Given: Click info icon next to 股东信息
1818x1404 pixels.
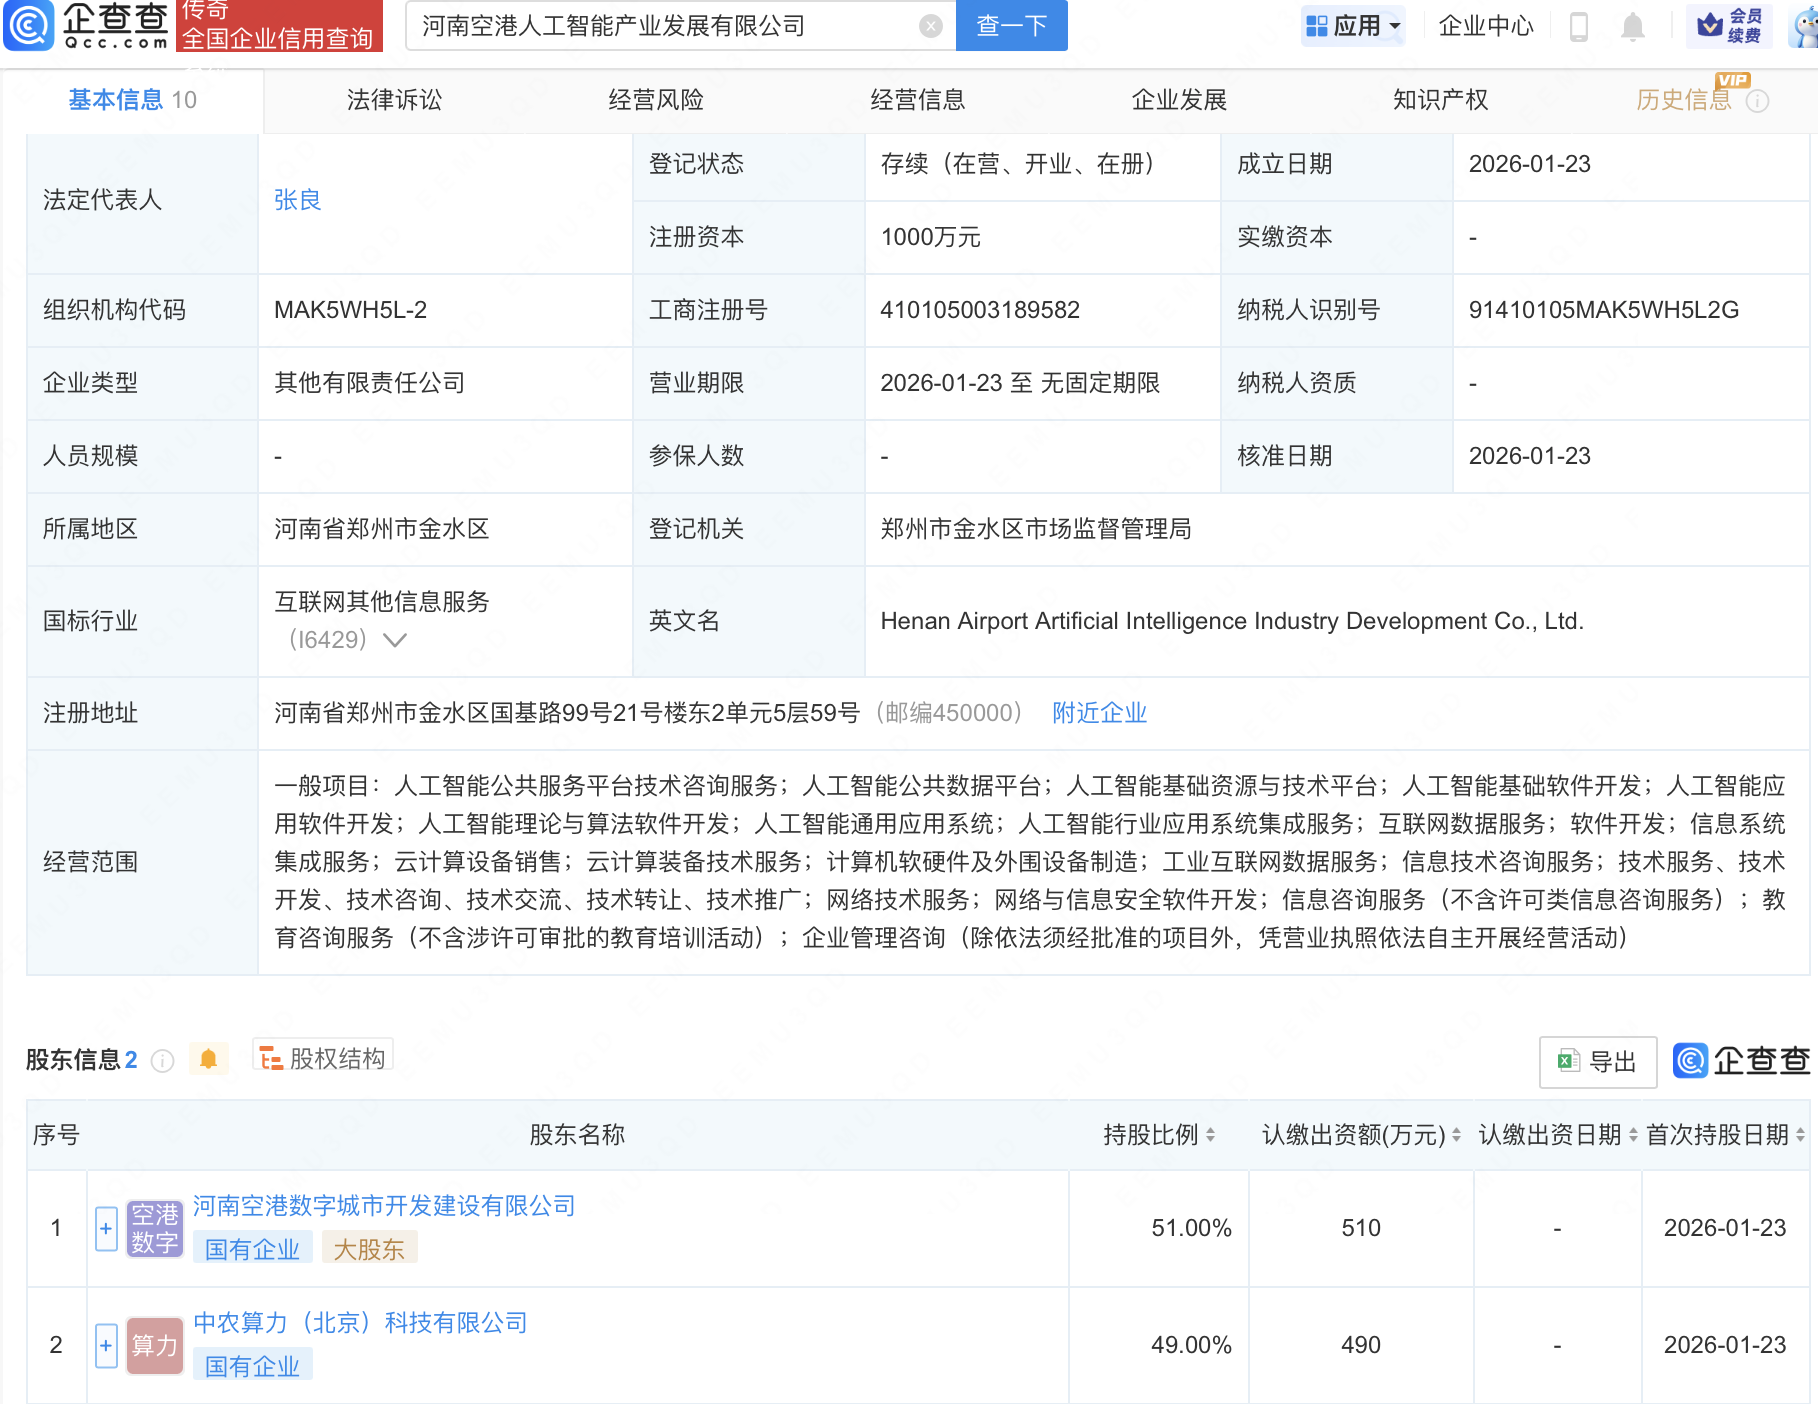Looking at the screenshot, I should (x=163, y=1061).
